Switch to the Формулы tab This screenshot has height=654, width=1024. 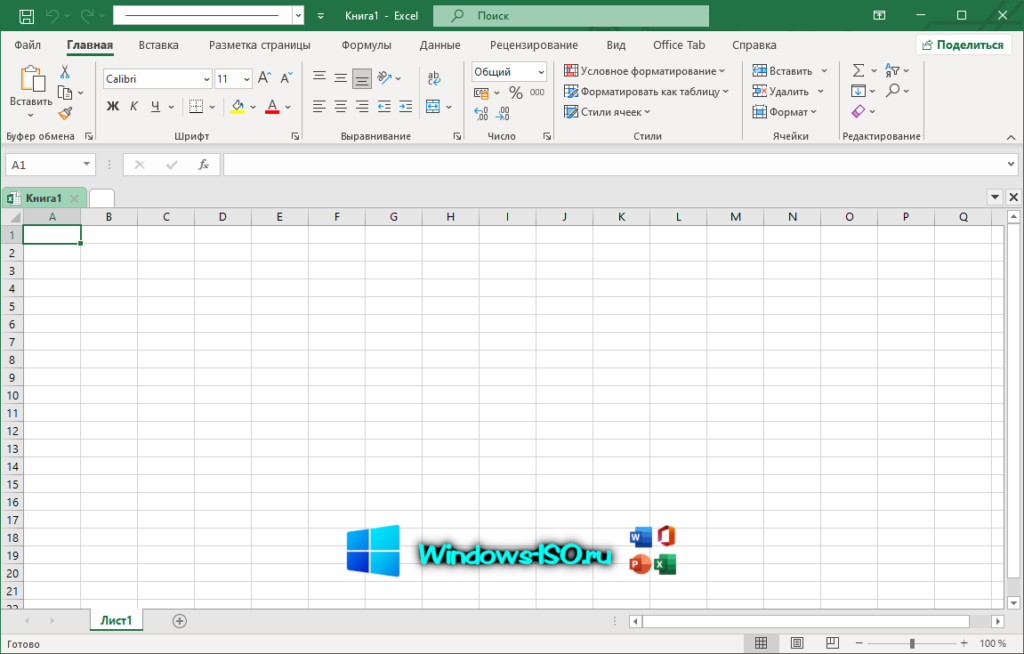[x=366, y=45]
